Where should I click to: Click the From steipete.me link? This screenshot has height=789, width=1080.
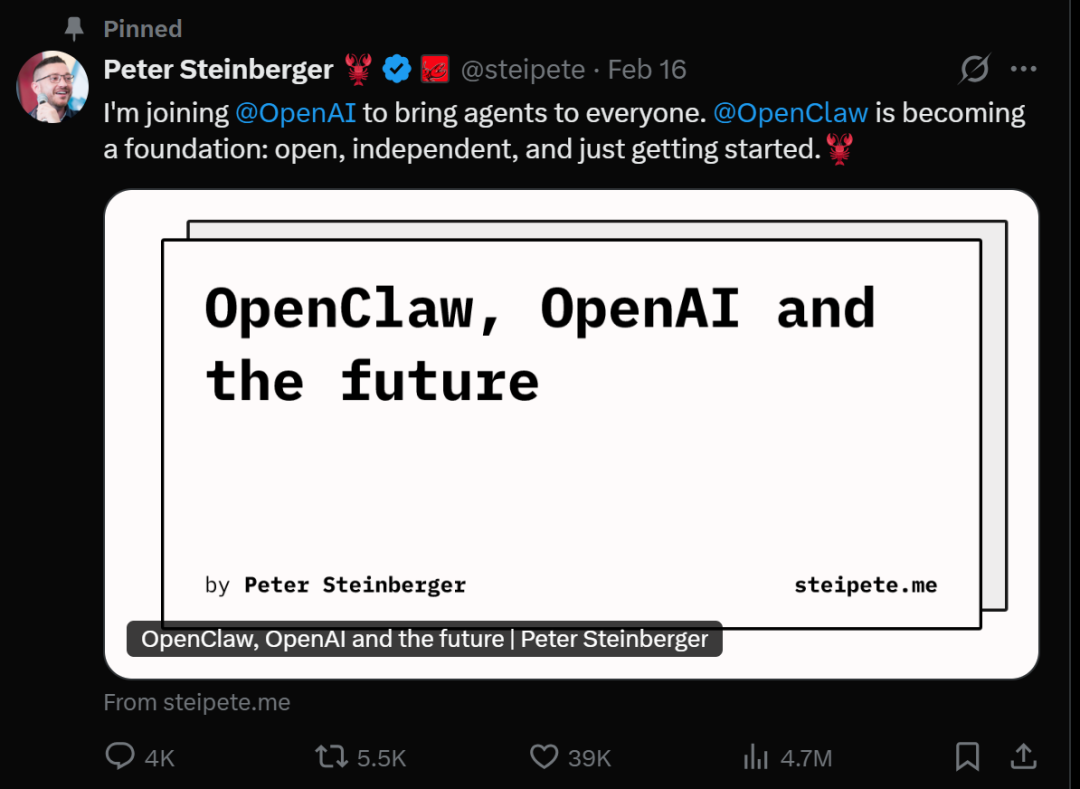click(x=196, y=702)
